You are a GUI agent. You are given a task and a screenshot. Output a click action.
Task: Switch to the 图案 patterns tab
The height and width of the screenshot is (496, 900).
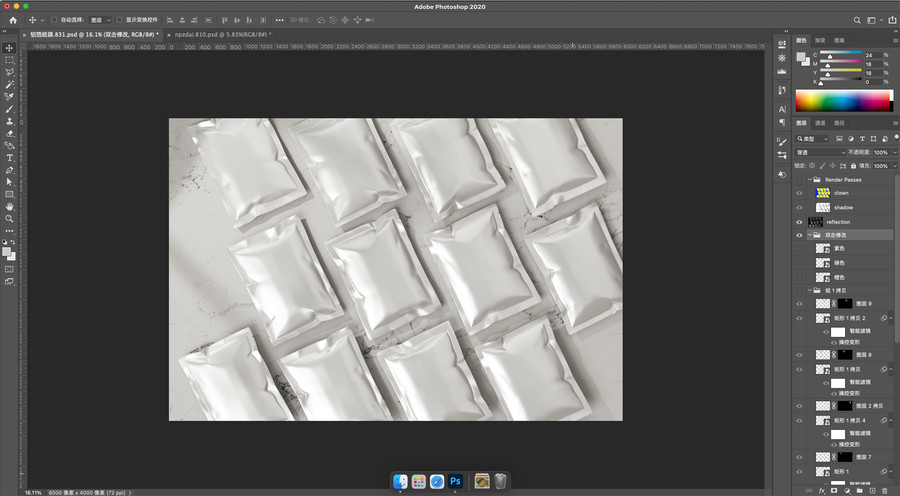click(x=839, y=41)
